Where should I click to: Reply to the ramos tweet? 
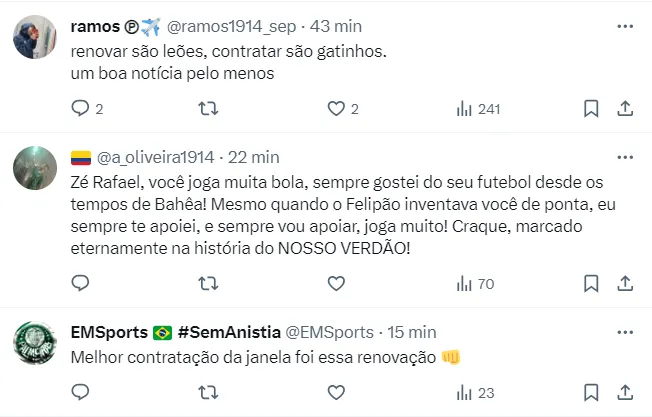[x=82, y=108]
